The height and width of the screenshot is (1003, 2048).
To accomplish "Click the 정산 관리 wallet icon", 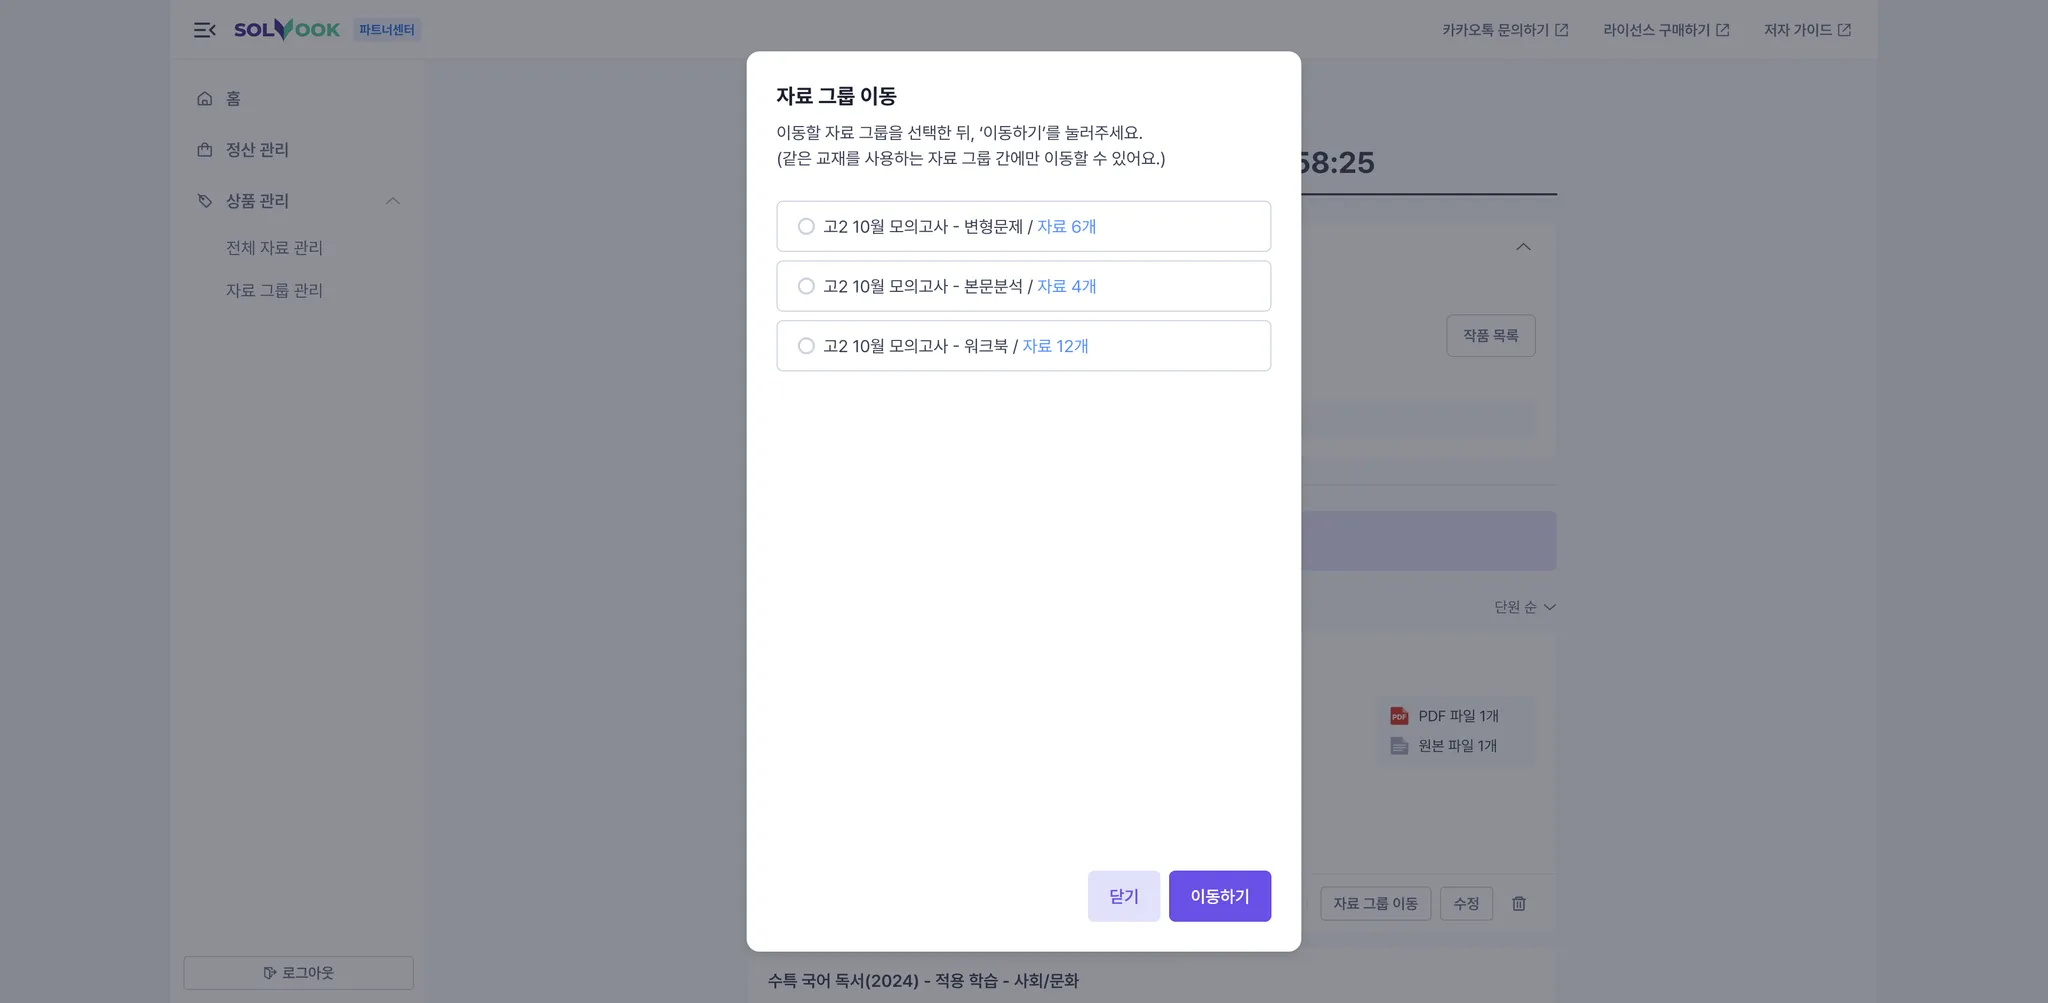I will point(205,150).
